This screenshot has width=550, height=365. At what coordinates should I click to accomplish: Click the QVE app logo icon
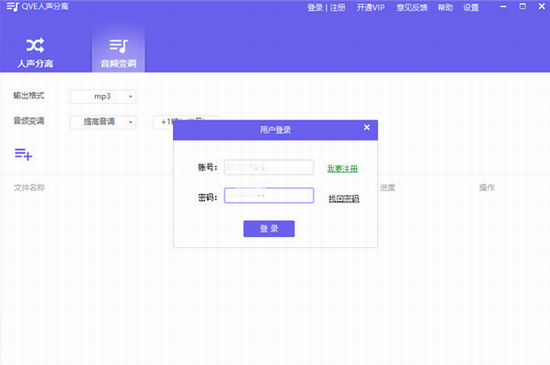[12, 7]
